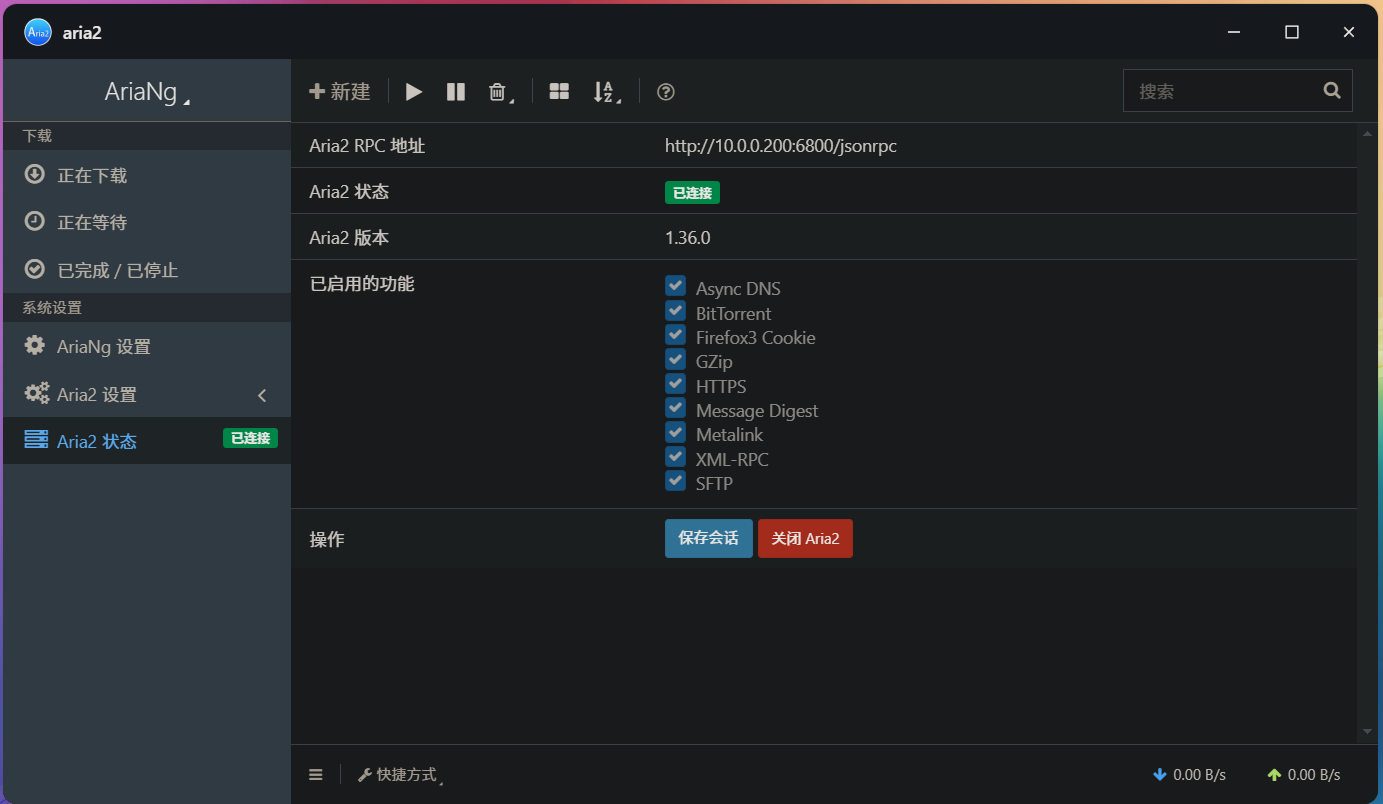The height and width of the screenshot is (804, 1383).
Task: Click the single gear icon for AriaNg 设置
Action: point(35,345)
